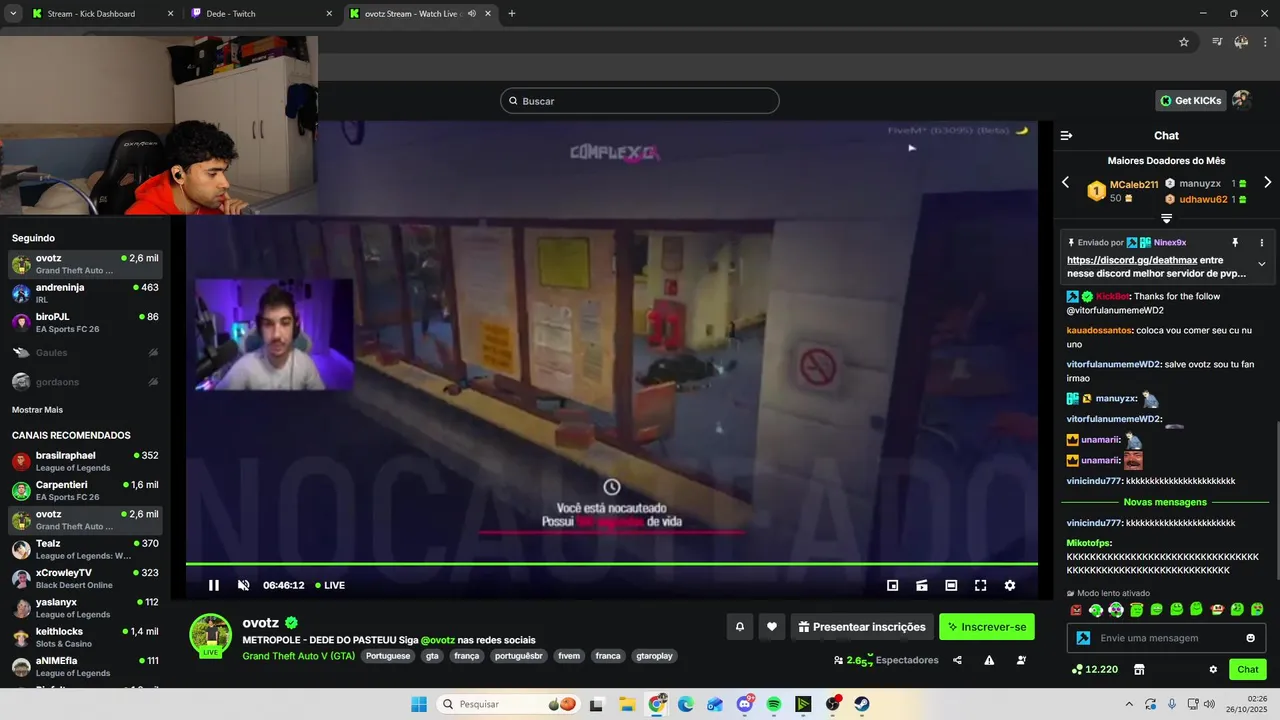Open andreninja channel in sidebar
Viewport: 1280px width, 720px height.
pos(85,293)
